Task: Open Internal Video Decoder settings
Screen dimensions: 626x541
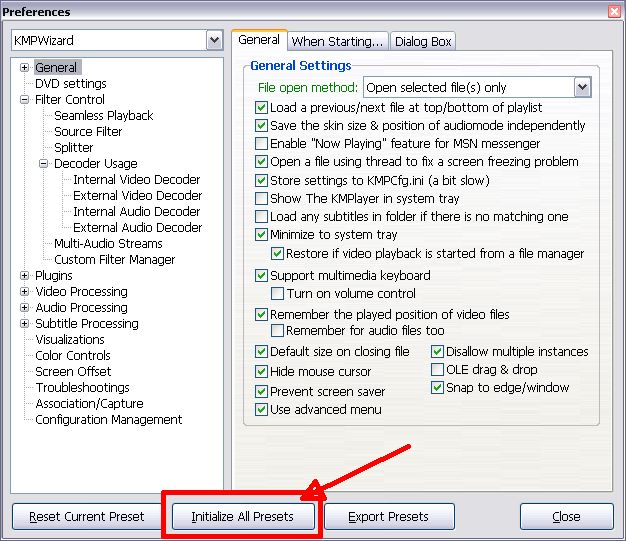Action: (137, 179)
